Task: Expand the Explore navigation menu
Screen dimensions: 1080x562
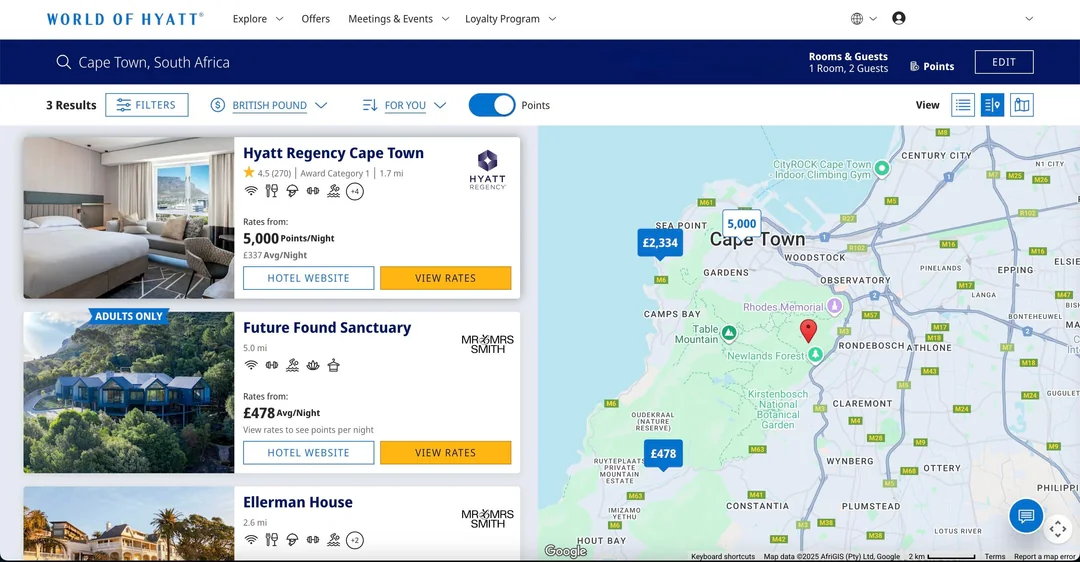Action: 258,19
